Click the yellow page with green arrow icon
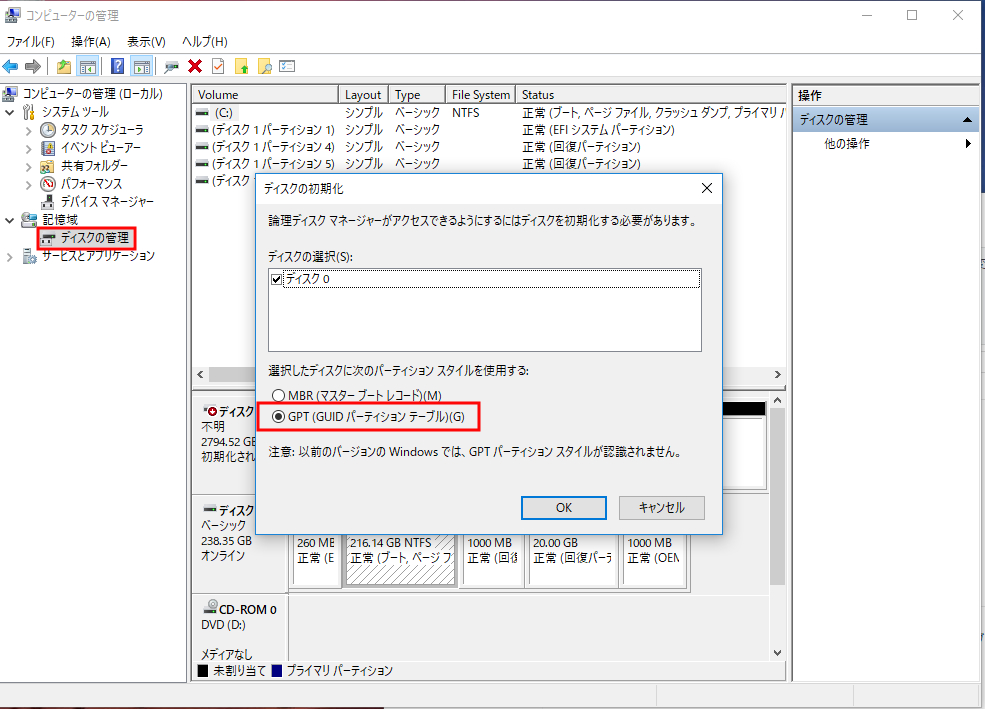The height and width of the screenshot is (709, 985). pos(241,66)
